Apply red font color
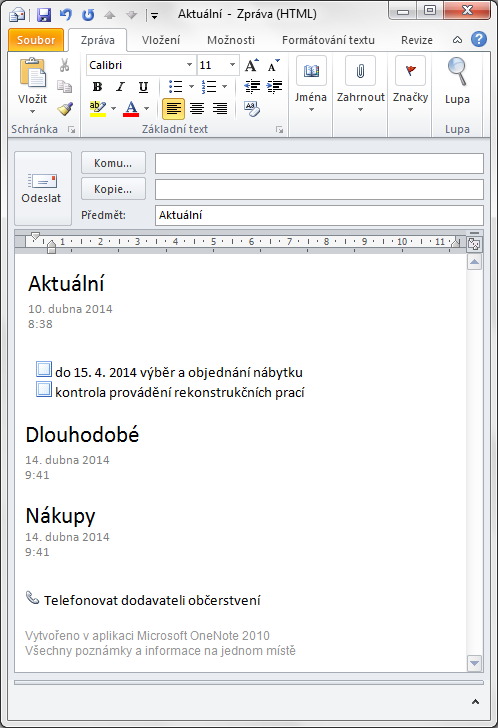This screenshot has width=498, height=728. (x=131, y=109)
